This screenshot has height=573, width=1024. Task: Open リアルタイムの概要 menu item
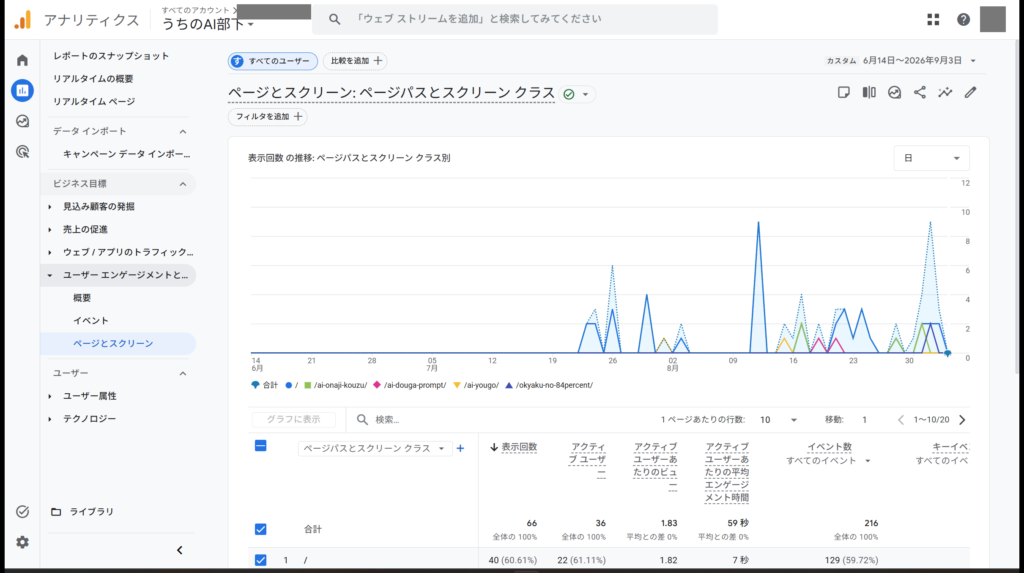click(x=93, y=79)
